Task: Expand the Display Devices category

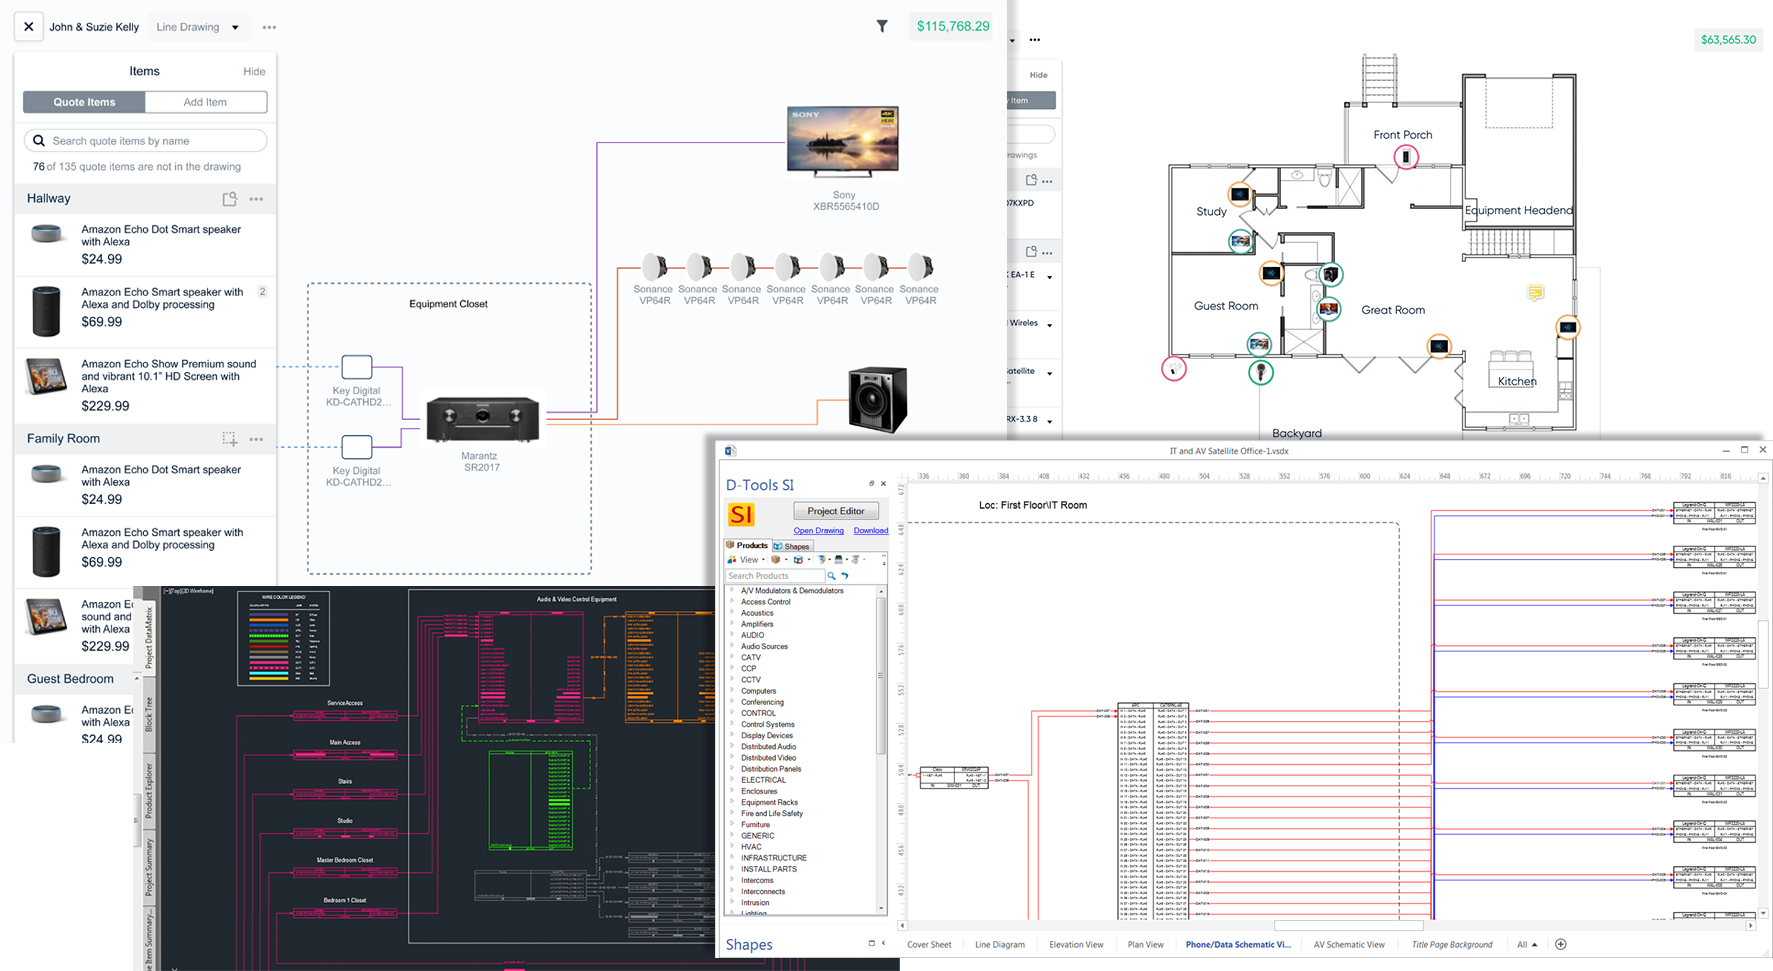Action: point(732,735)
